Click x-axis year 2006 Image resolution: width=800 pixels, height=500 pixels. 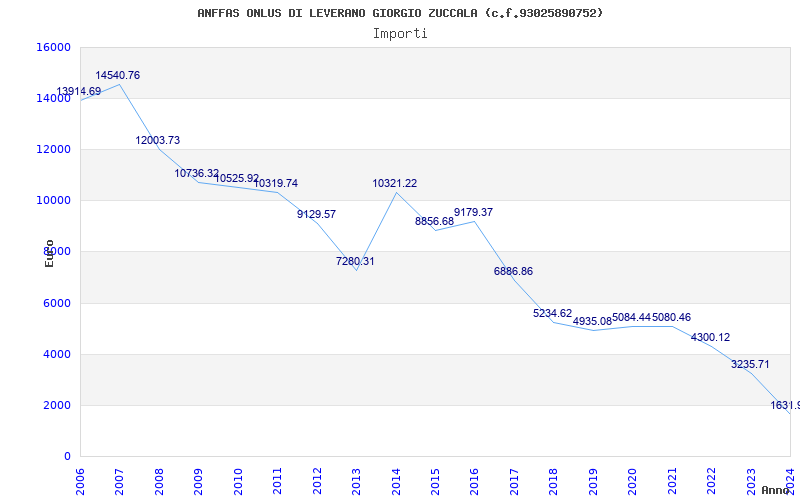(x=80, y=480)
